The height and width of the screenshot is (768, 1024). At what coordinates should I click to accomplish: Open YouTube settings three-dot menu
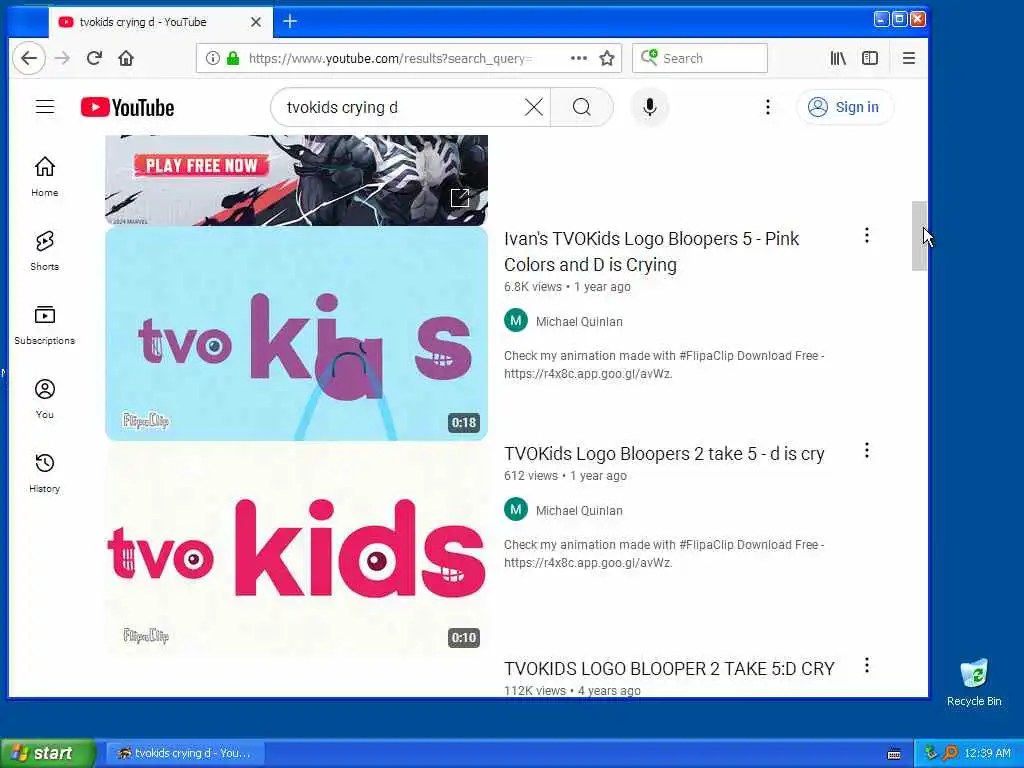click(x=768, y=107)
